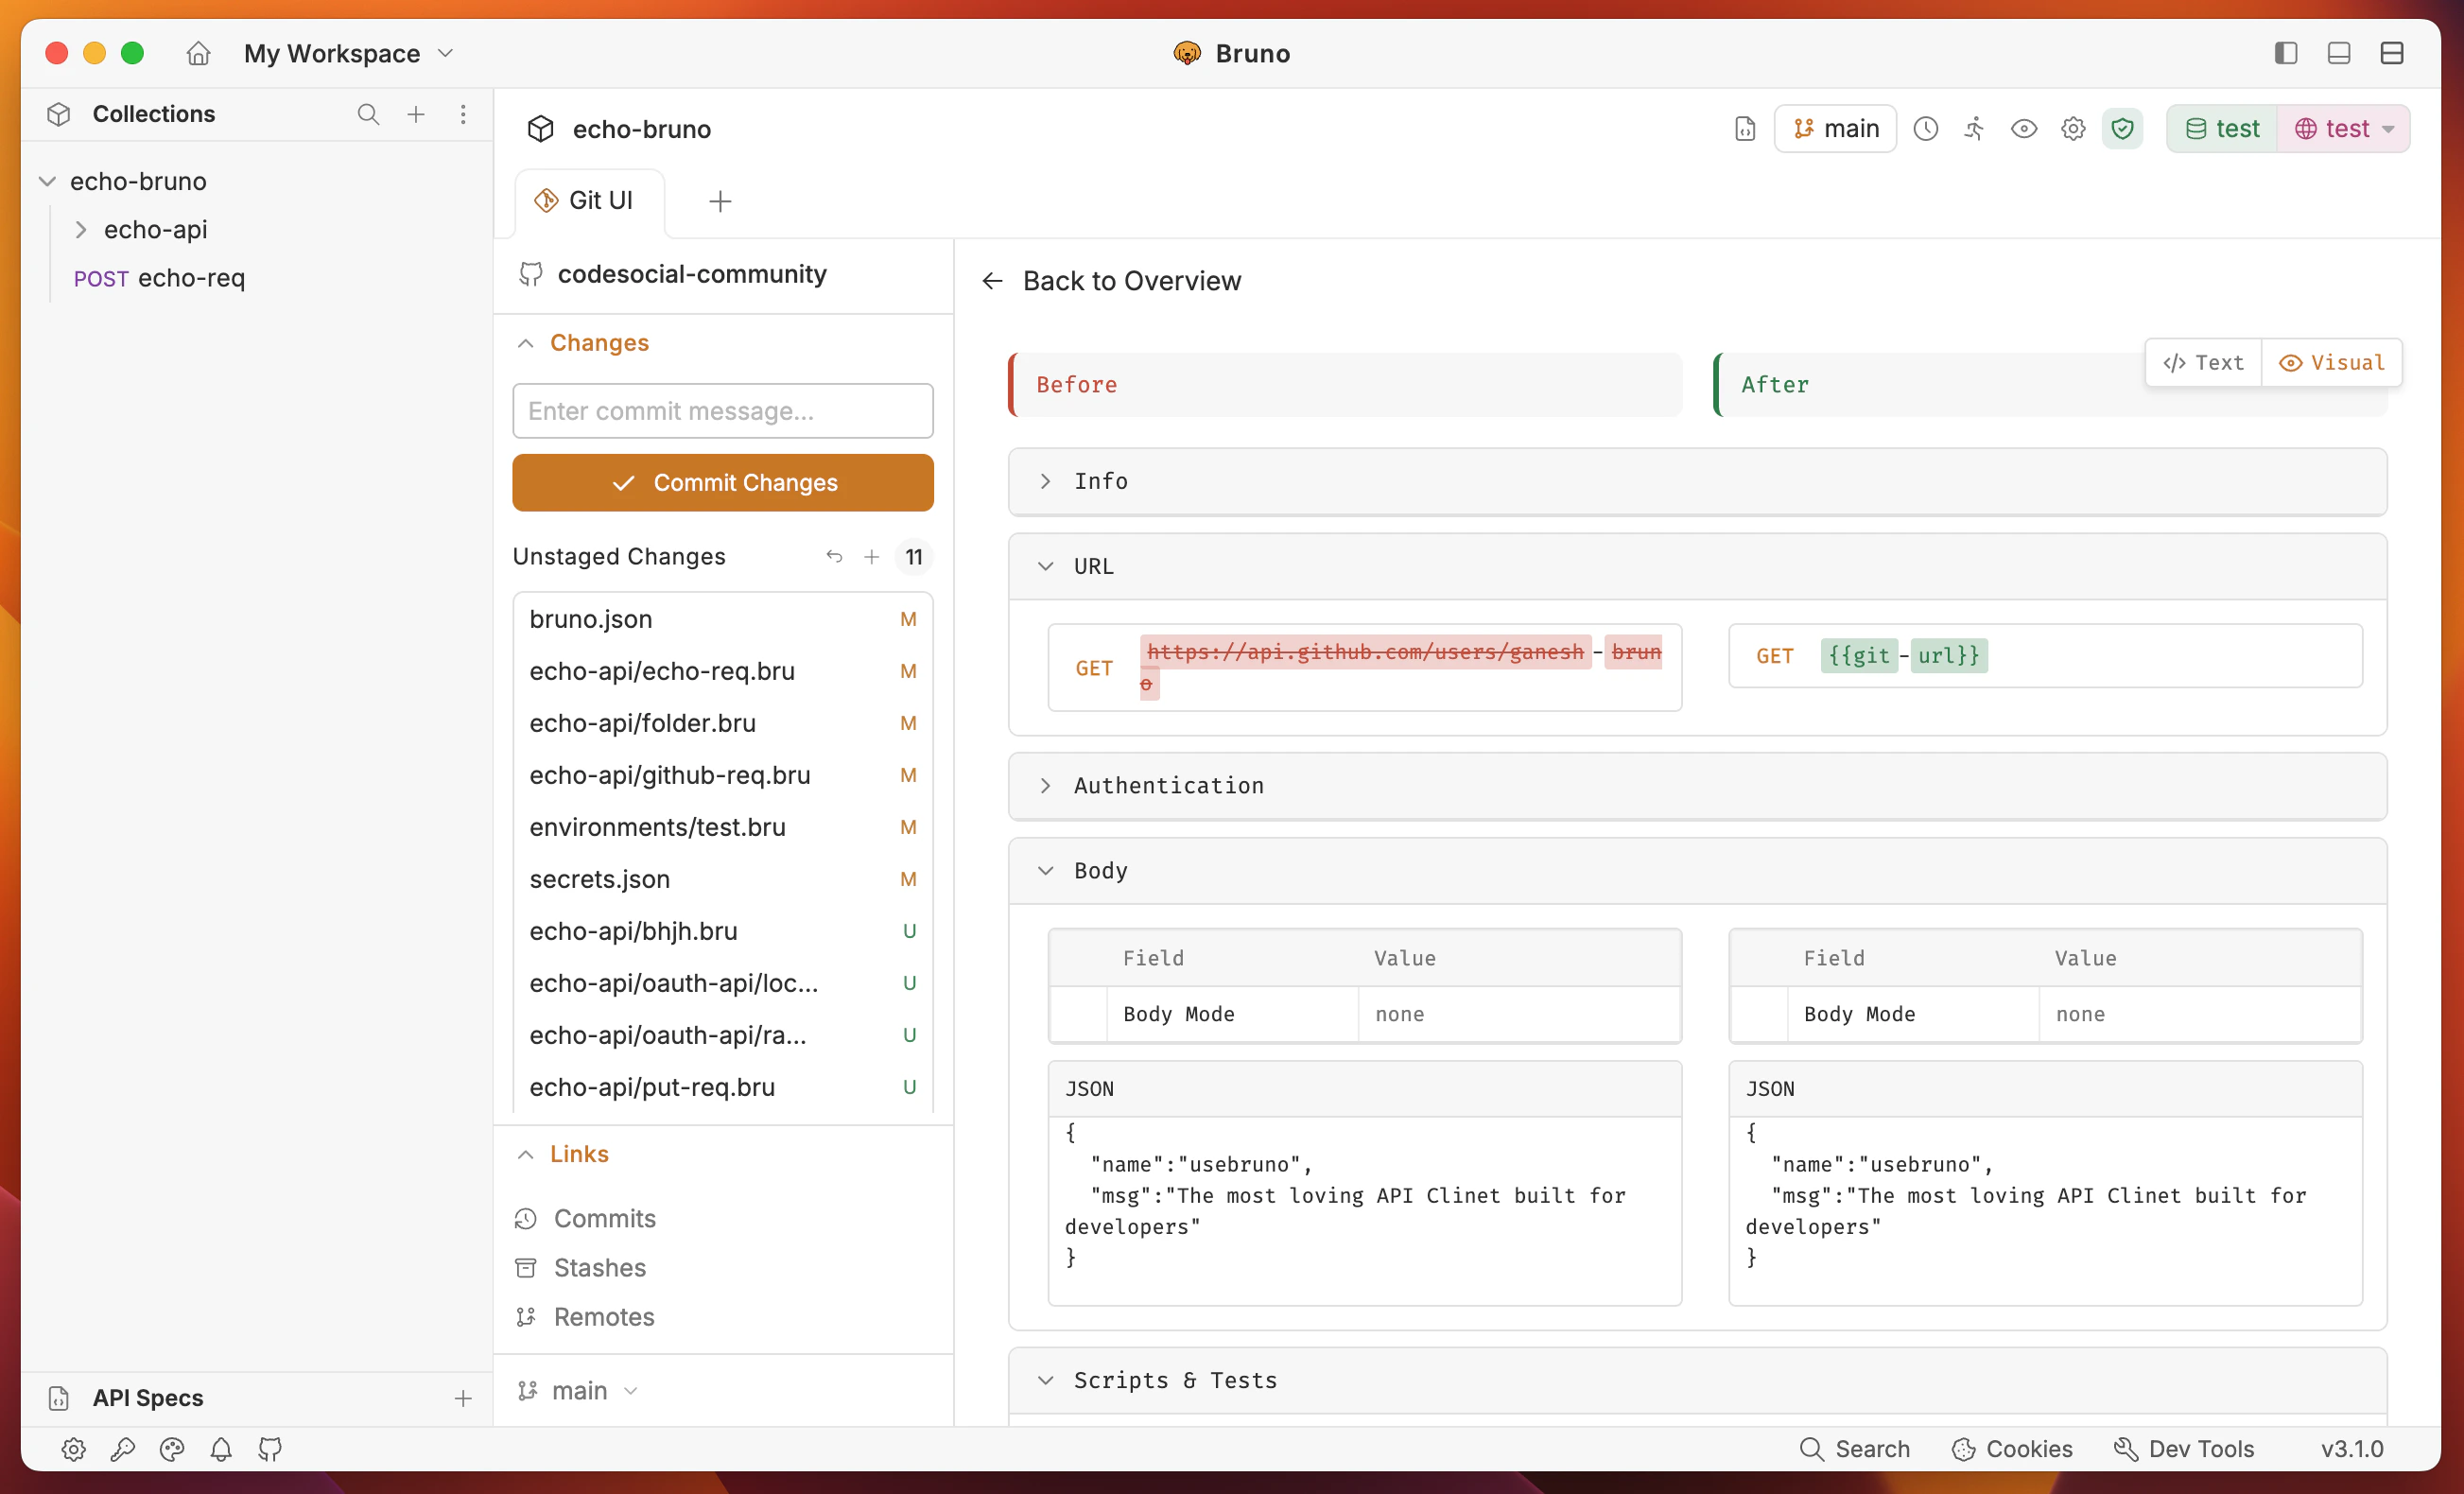The height and width of the screenshot is (1494, 2464).
Task: Open the secrets key icon at bottom left
Action: pyautogui.click(x=122, y=1448)
